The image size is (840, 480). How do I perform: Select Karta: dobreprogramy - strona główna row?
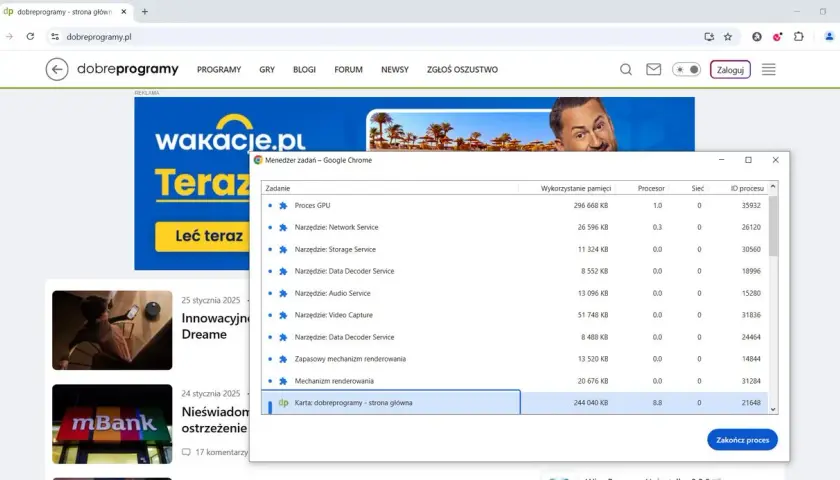515,403
